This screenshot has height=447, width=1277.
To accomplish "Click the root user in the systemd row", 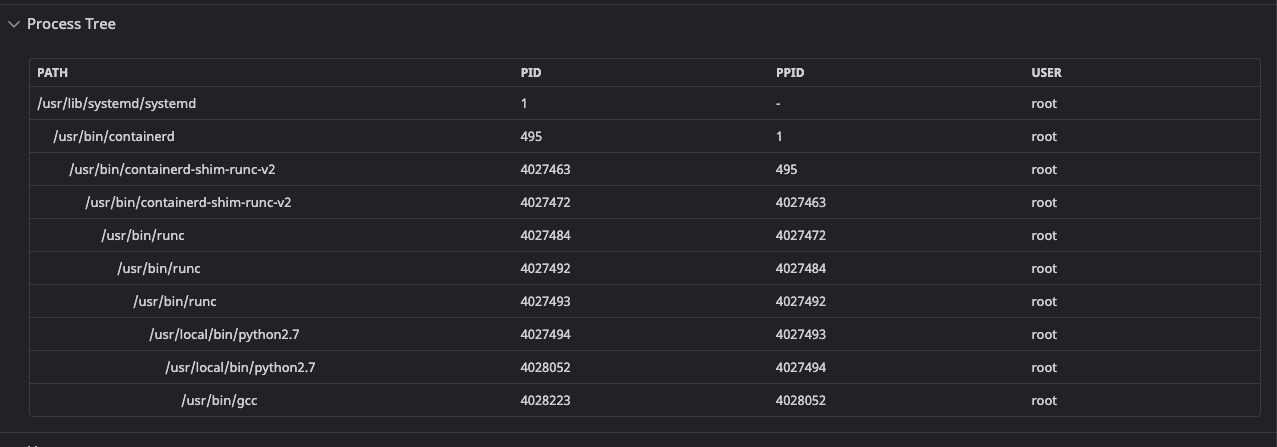I will point(1044,104).
